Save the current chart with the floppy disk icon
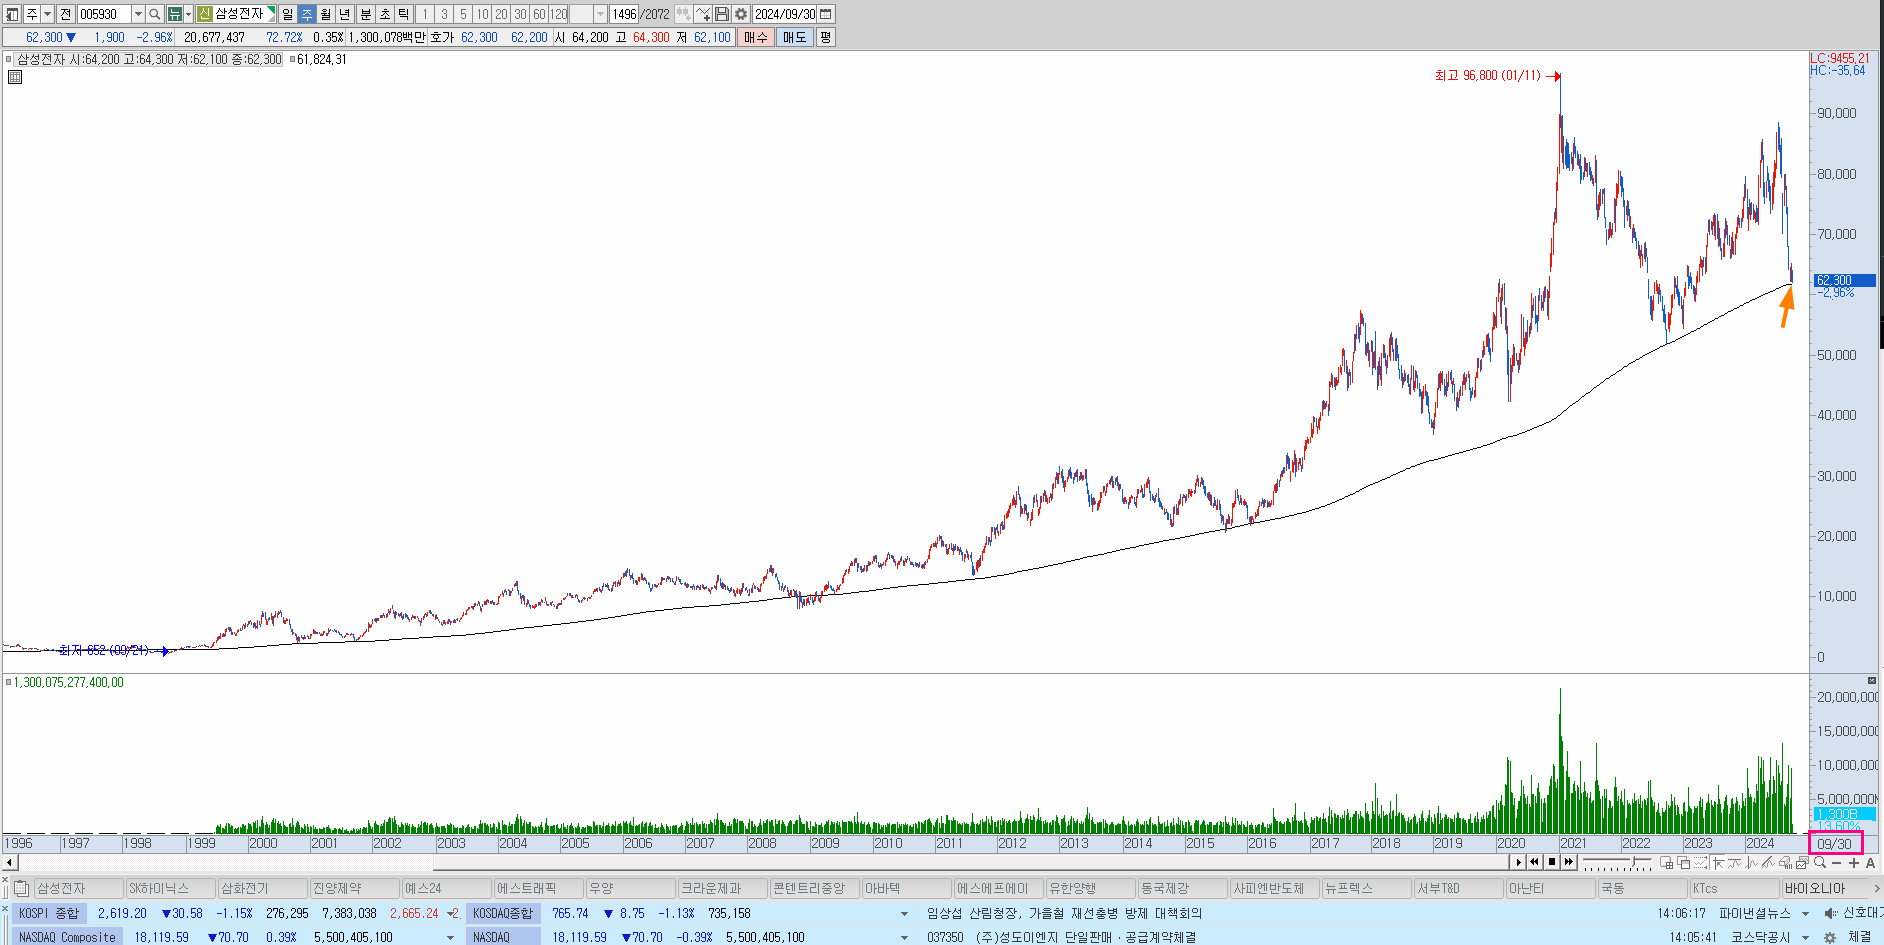 [x=721, y=14]
